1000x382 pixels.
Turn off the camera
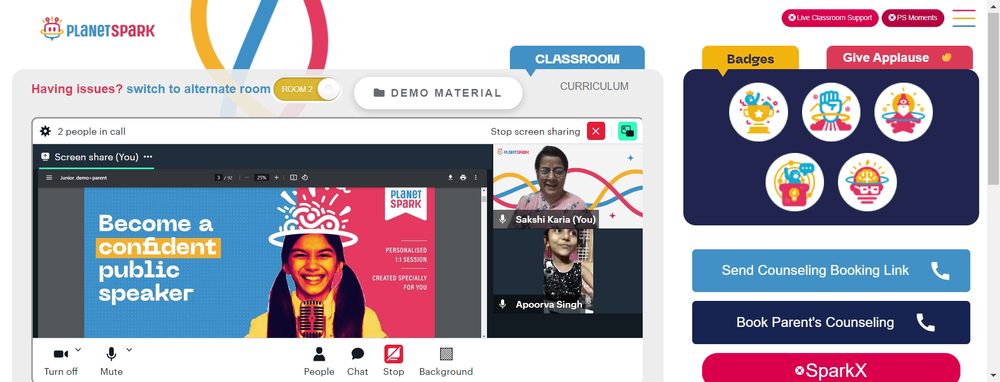tap(61, 361)
